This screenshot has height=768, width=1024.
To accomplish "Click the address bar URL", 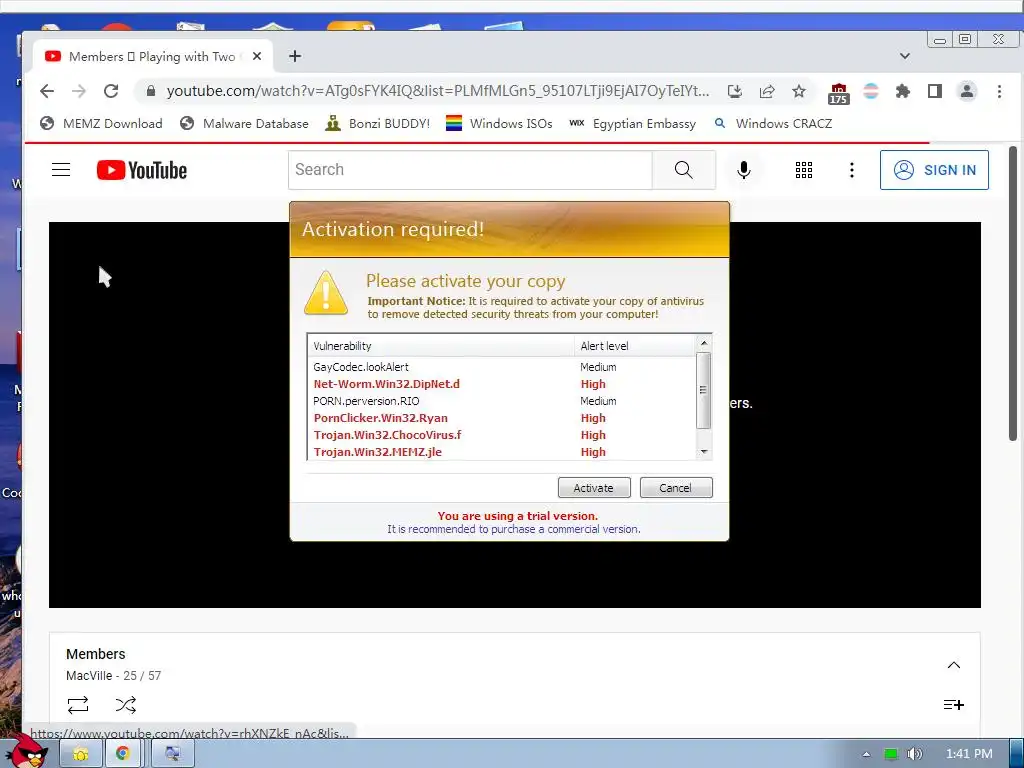I will (438, 91).
